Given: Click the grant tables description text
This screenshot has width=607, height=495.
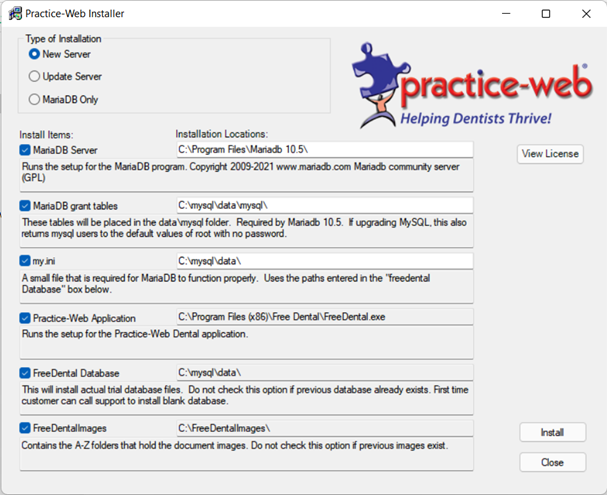Looking at the screenshot, I should click(244, 228).
